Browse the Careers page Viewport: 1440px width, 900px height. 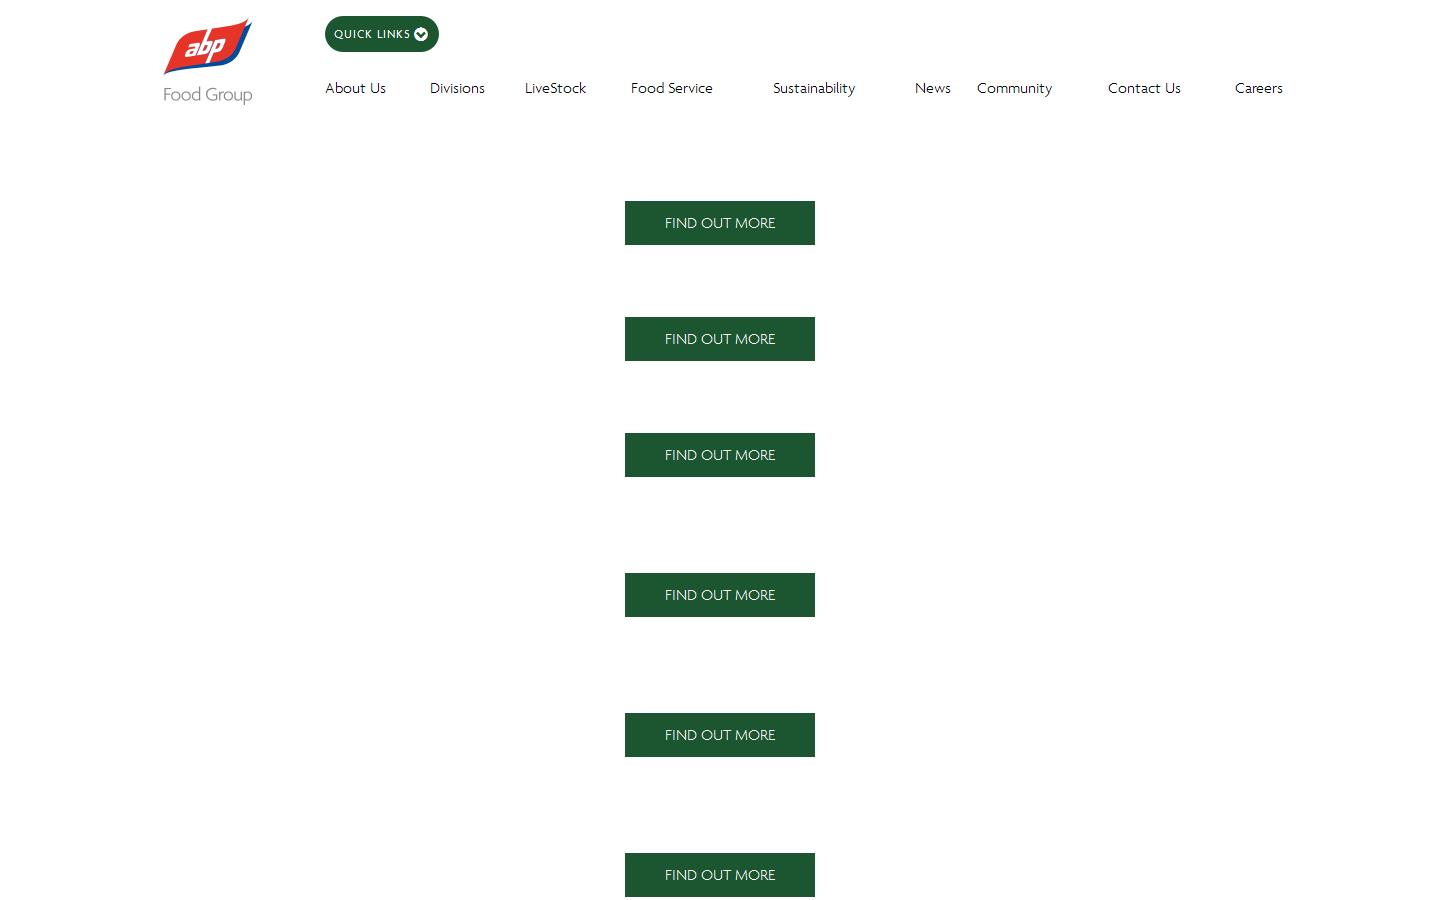(x=1258, y=88)
